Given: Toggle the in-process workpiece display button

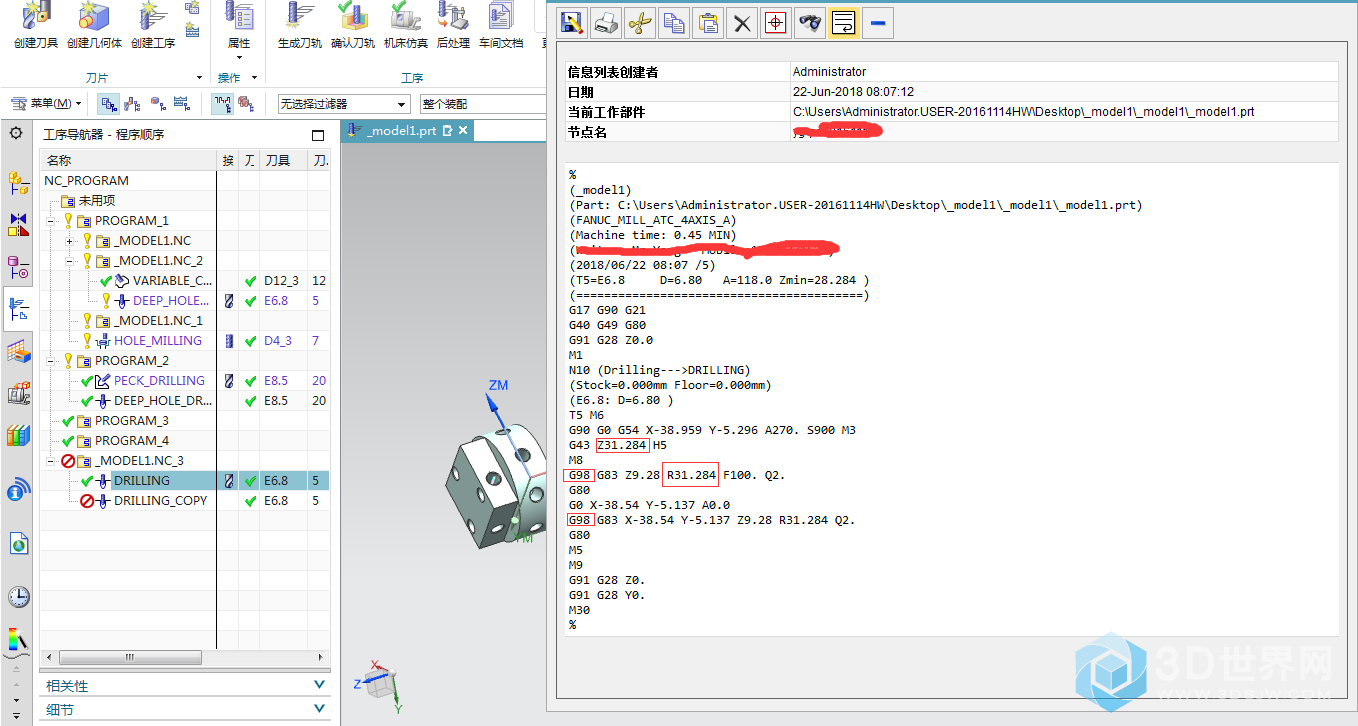Looking at the screenshot, I should point(246,103).
